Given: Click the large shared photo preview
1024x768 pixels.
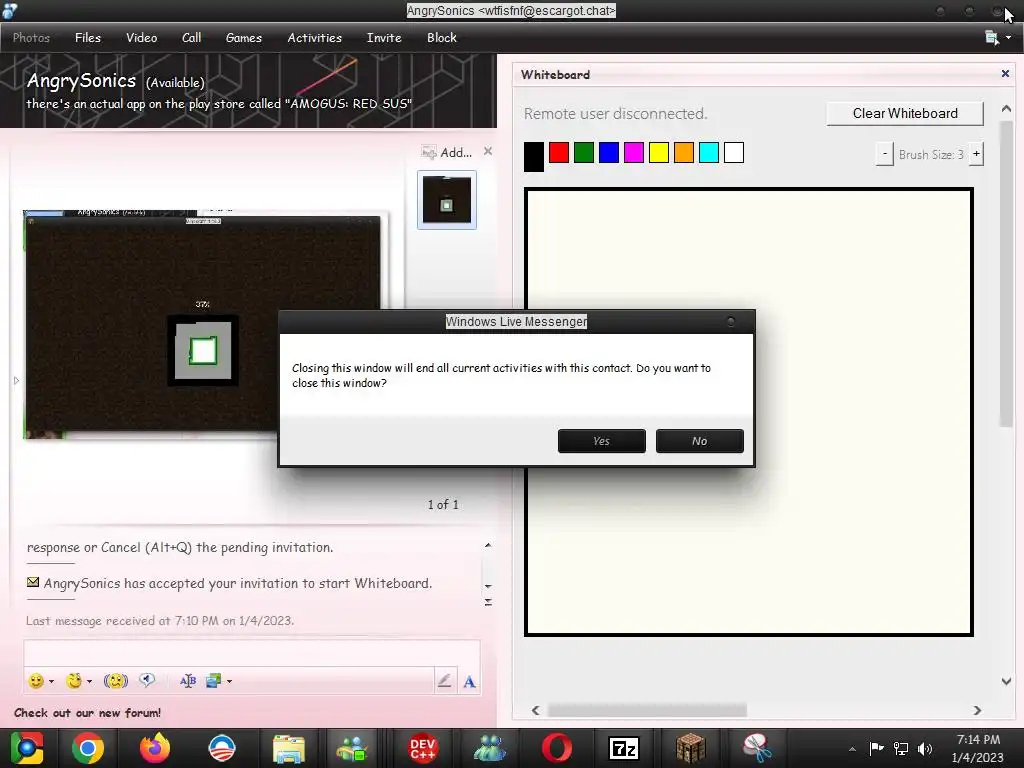Looking at the screenshot, I should tap(202, 325).
